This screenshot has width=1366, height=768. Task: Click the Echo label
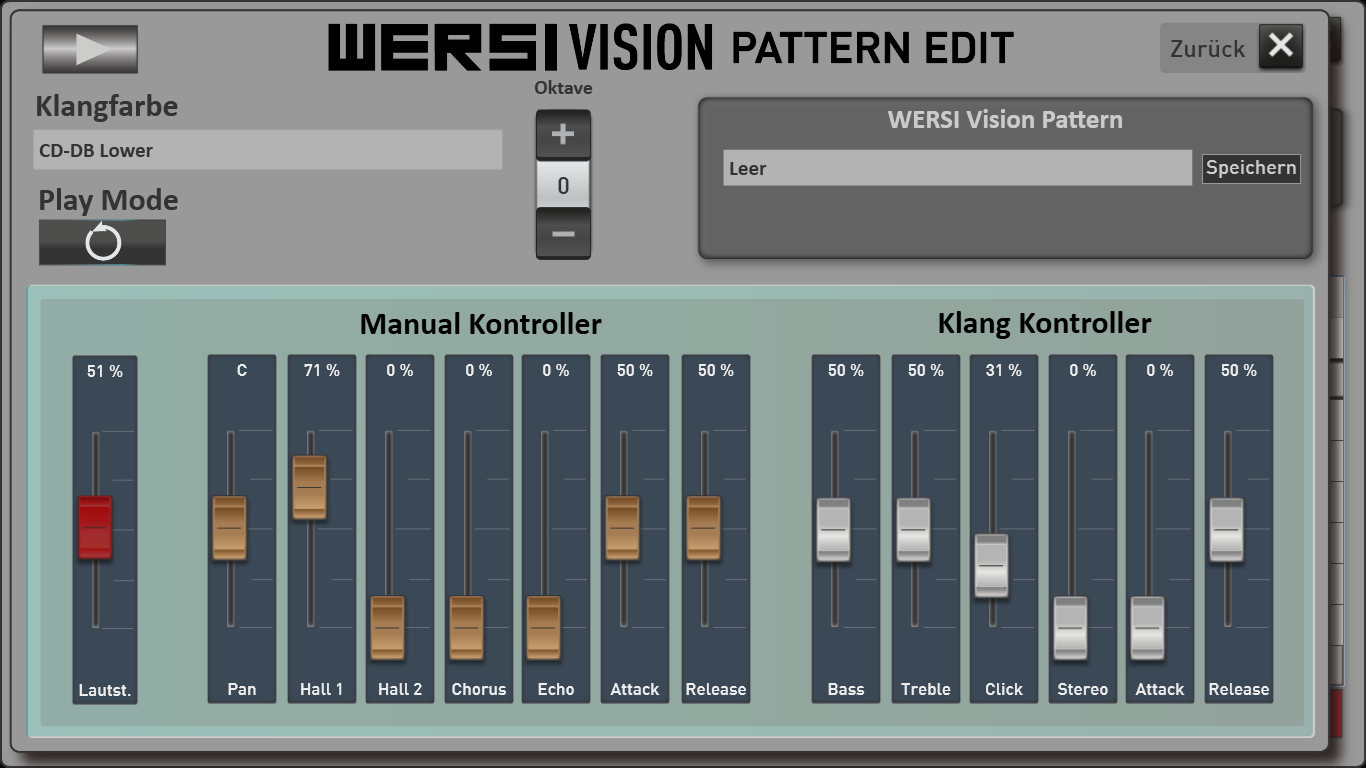(x=556, y=689)
